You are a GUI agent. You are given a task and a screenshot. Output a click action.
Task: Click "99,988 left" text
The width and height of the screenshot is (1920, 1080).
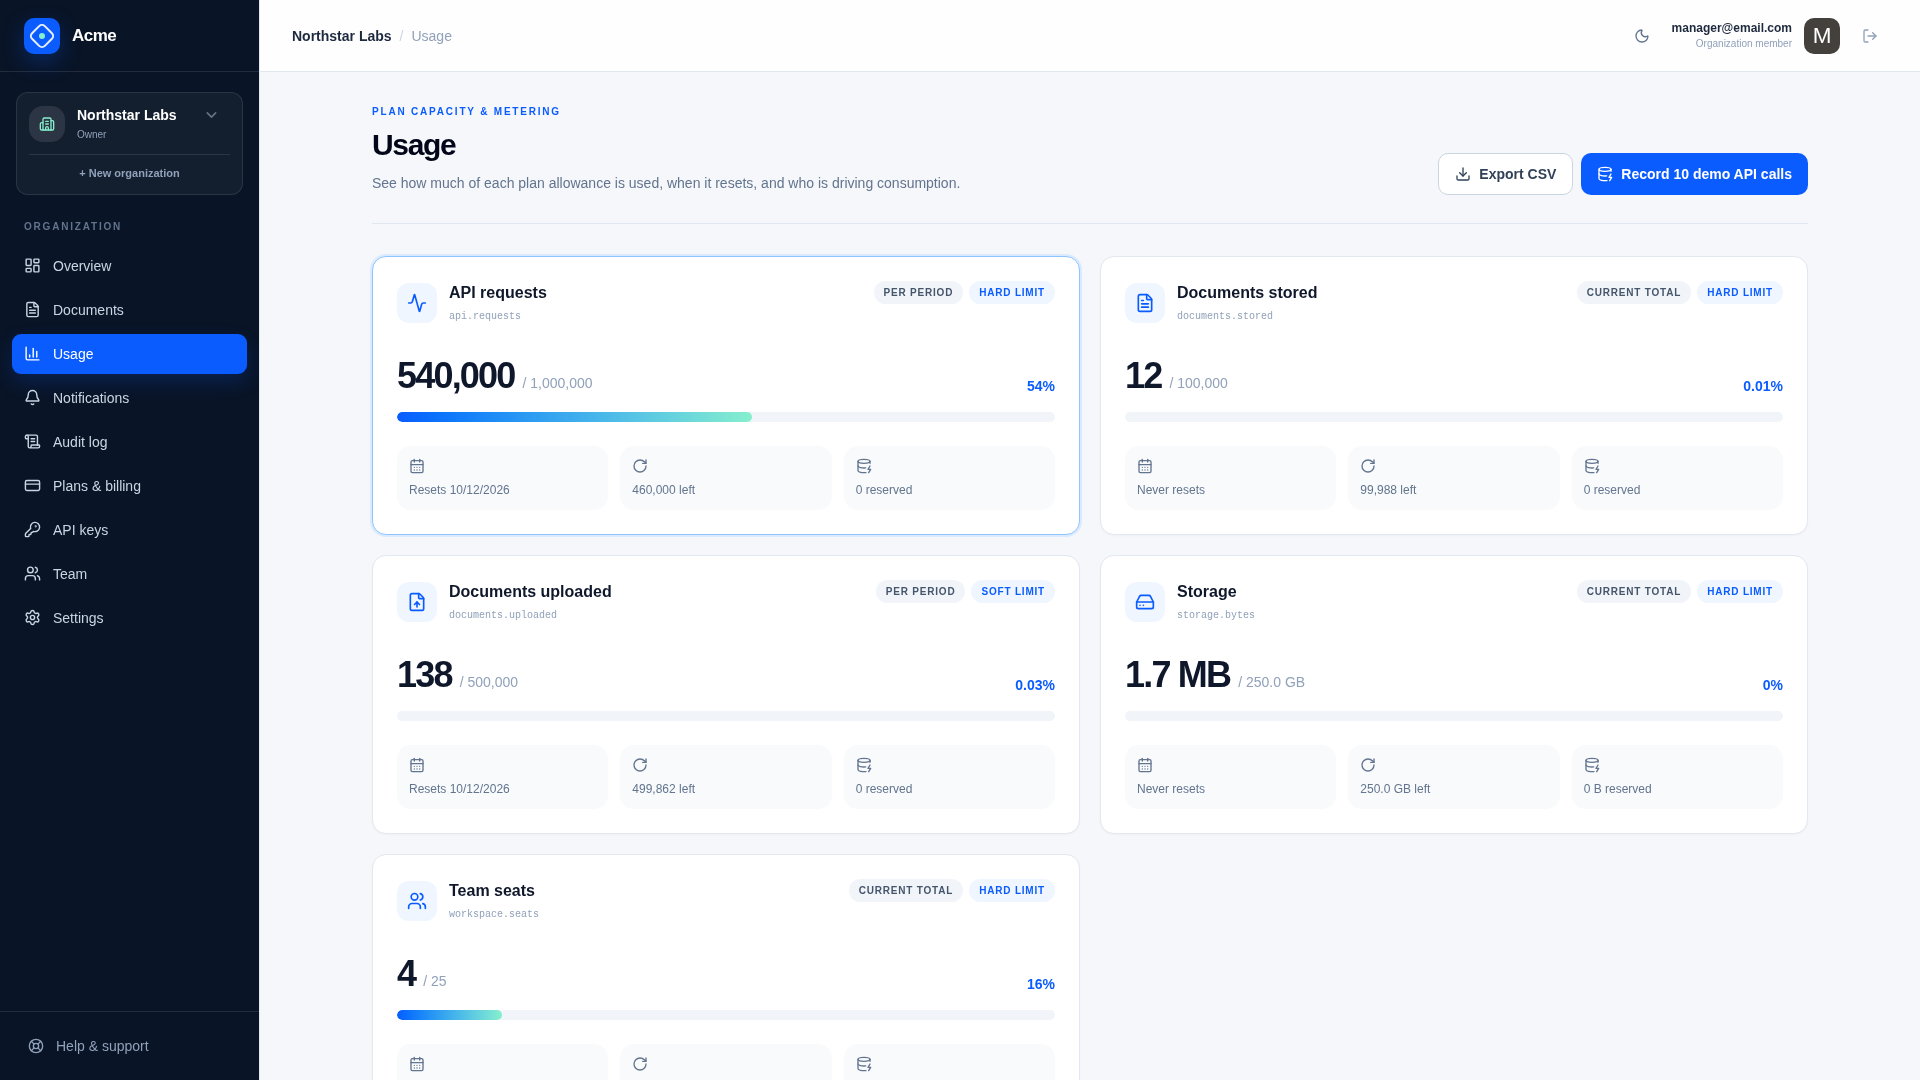[x=1388, y=490]
